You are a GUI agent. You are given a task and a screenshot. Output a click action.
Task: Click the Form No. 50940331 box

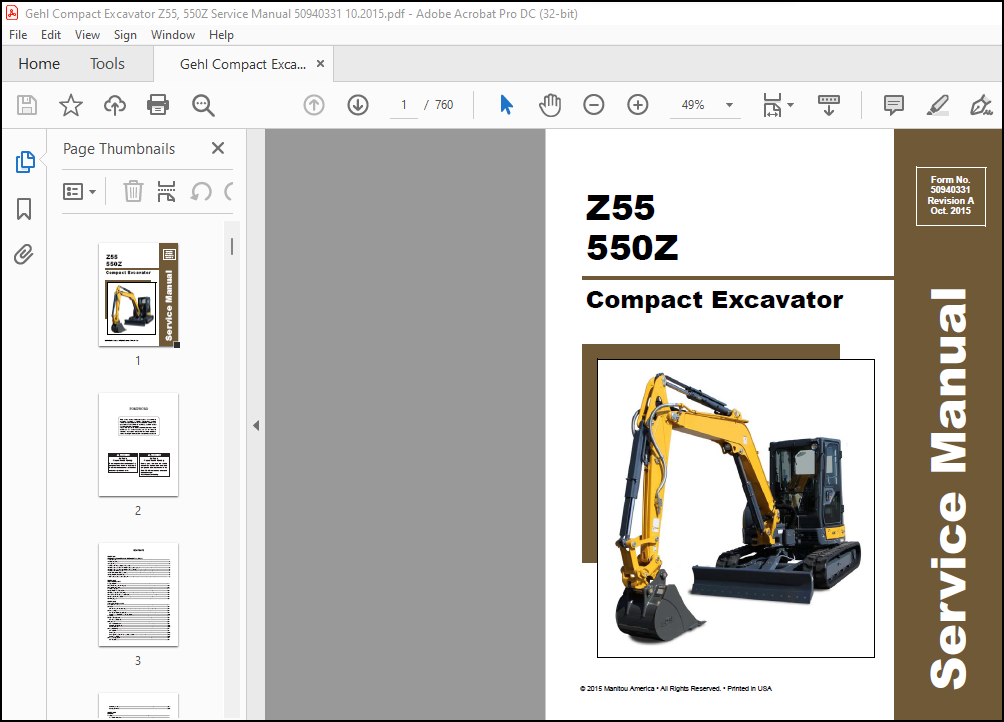[x=951, y=196]
